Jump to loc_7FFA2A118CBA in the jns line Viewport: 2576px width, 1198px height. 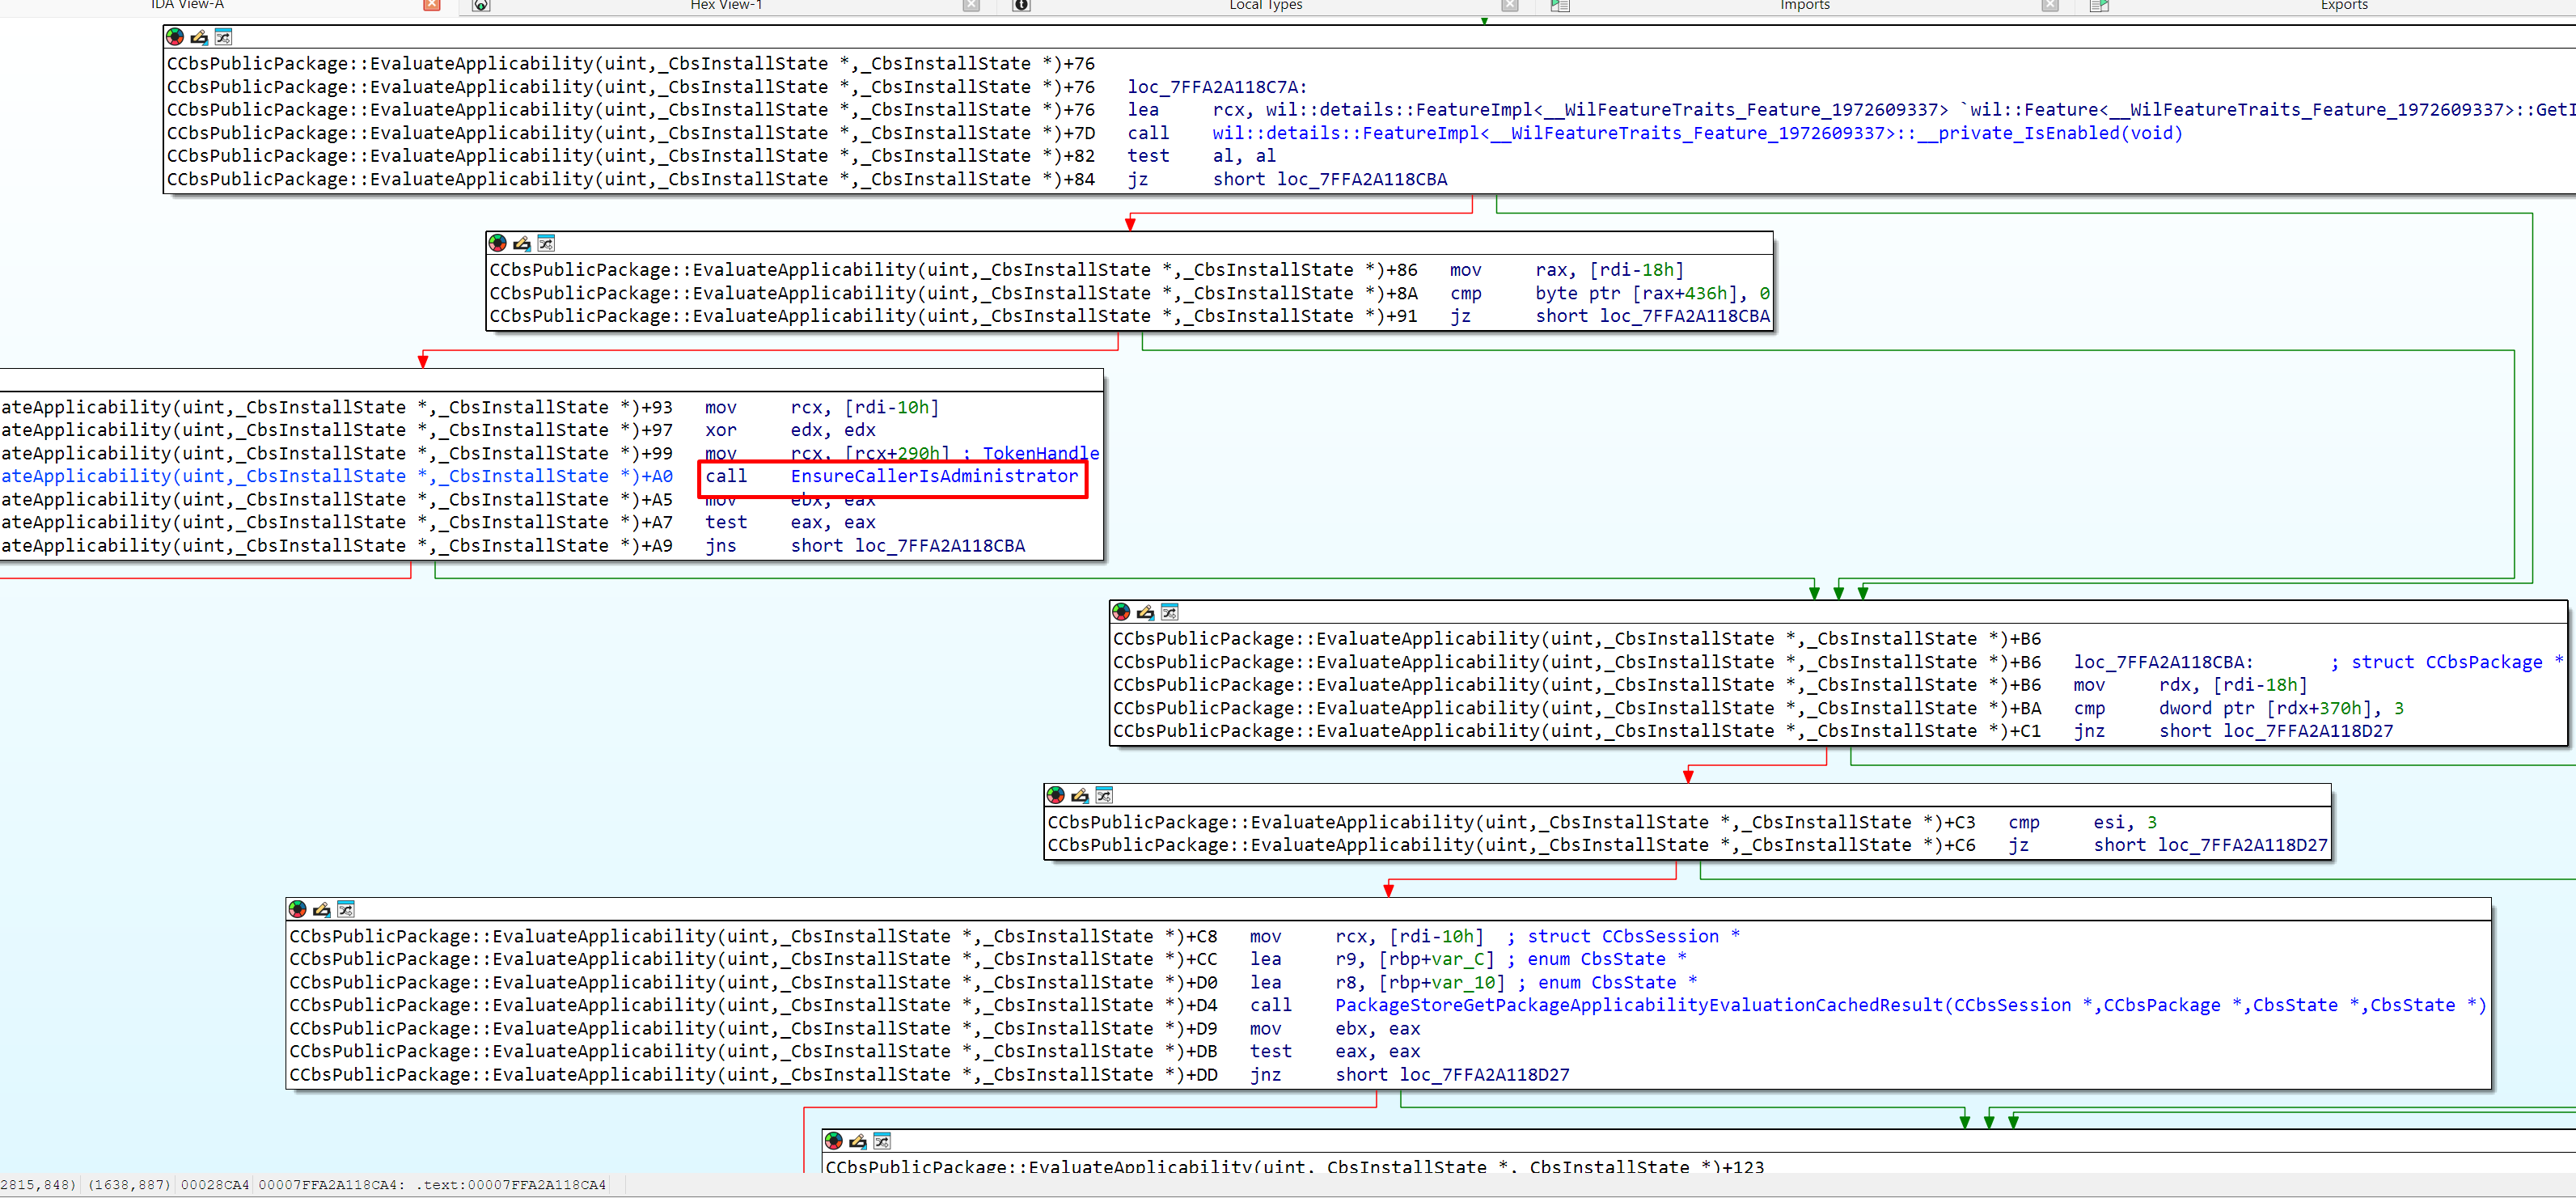939,546
